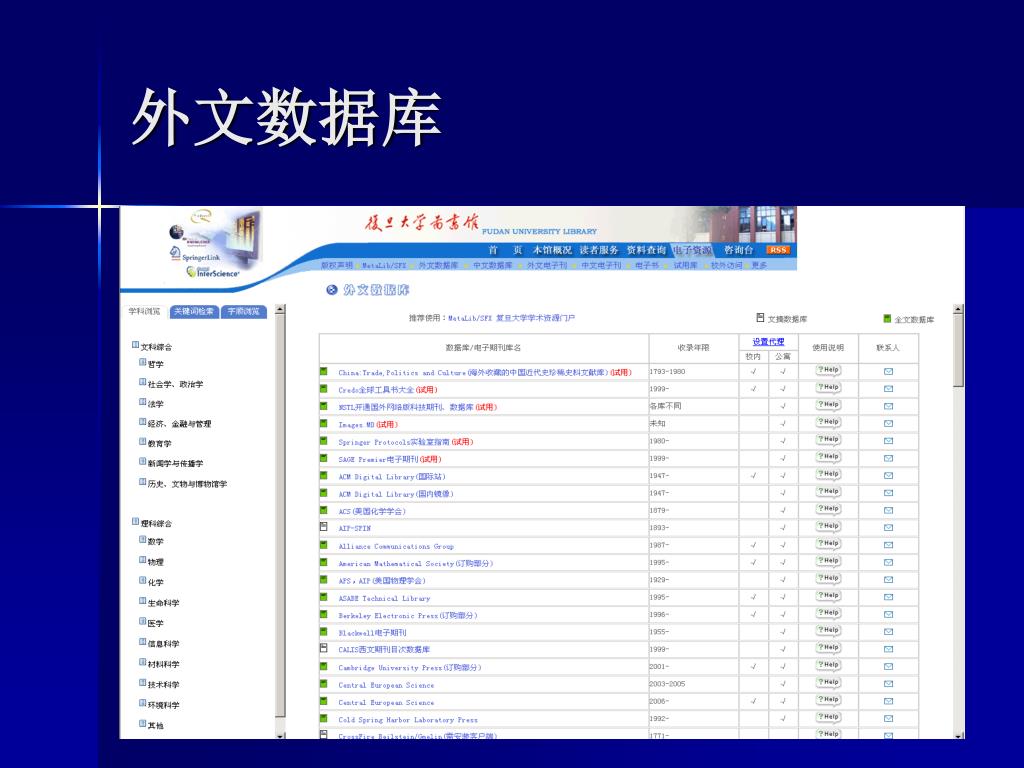Expand the 理科综合 category node
The height and width of the screenshot is (768, 1024).
135,522
